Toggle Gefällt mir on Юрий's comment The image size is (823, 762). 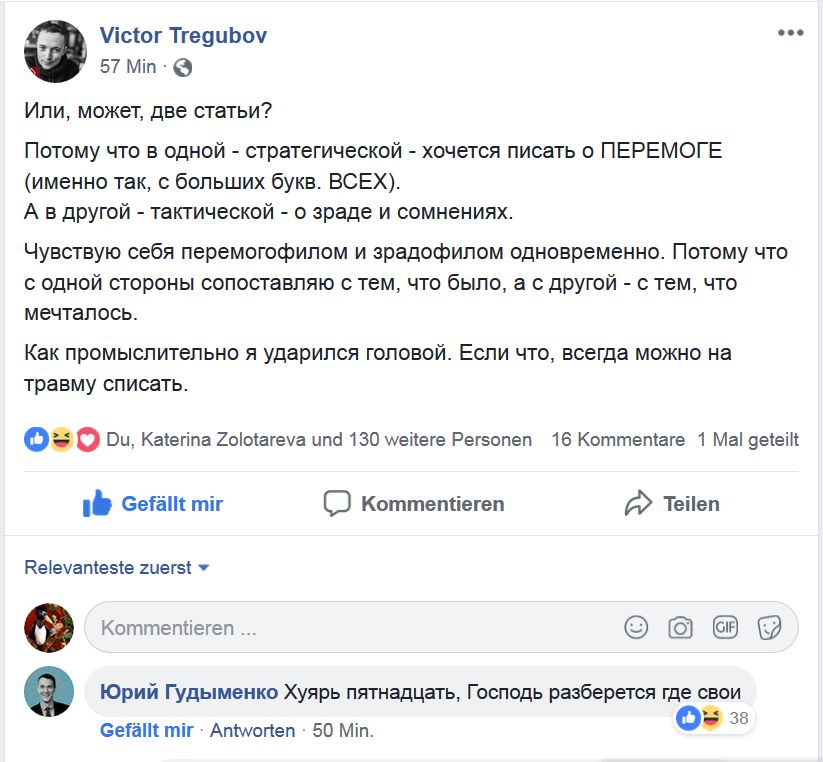pyautogui.click(x=146, y=730)
